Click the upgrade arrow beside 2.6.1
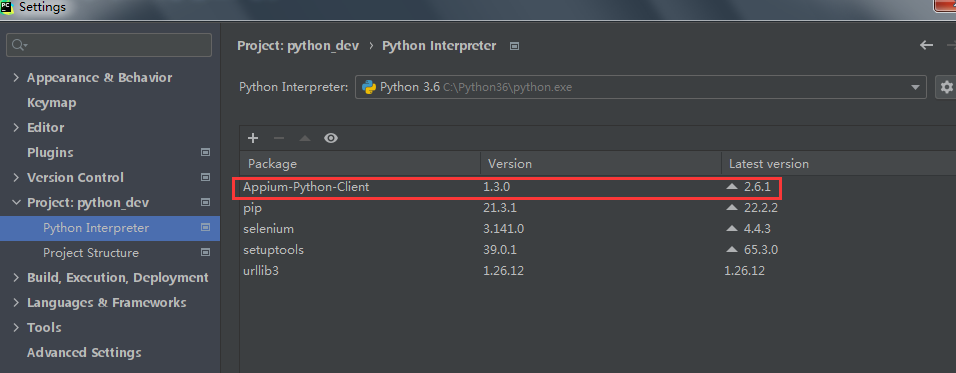This screenshot has height=373, width=956. pos(732,187)
